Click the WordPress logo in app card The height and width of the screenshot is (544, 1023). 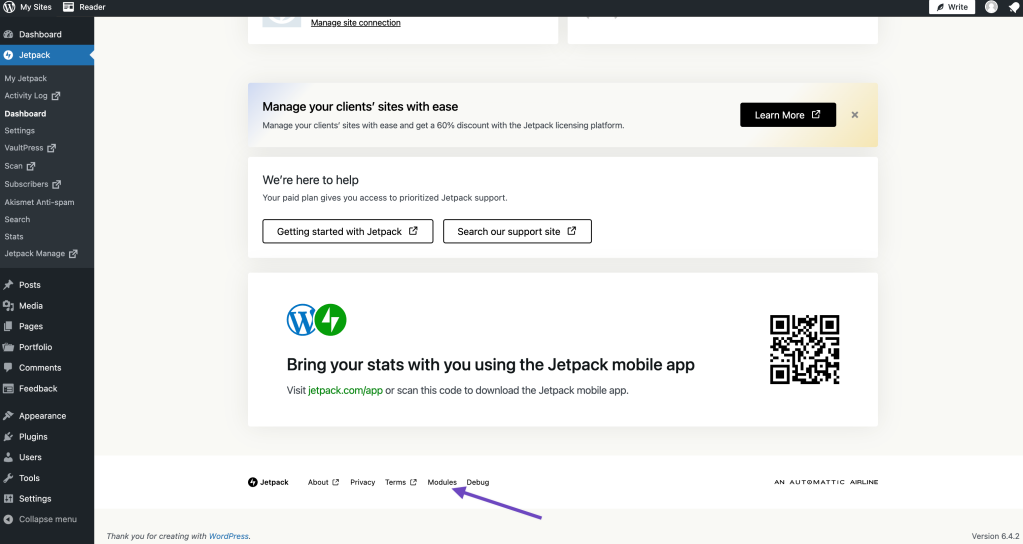pos(301,320)
